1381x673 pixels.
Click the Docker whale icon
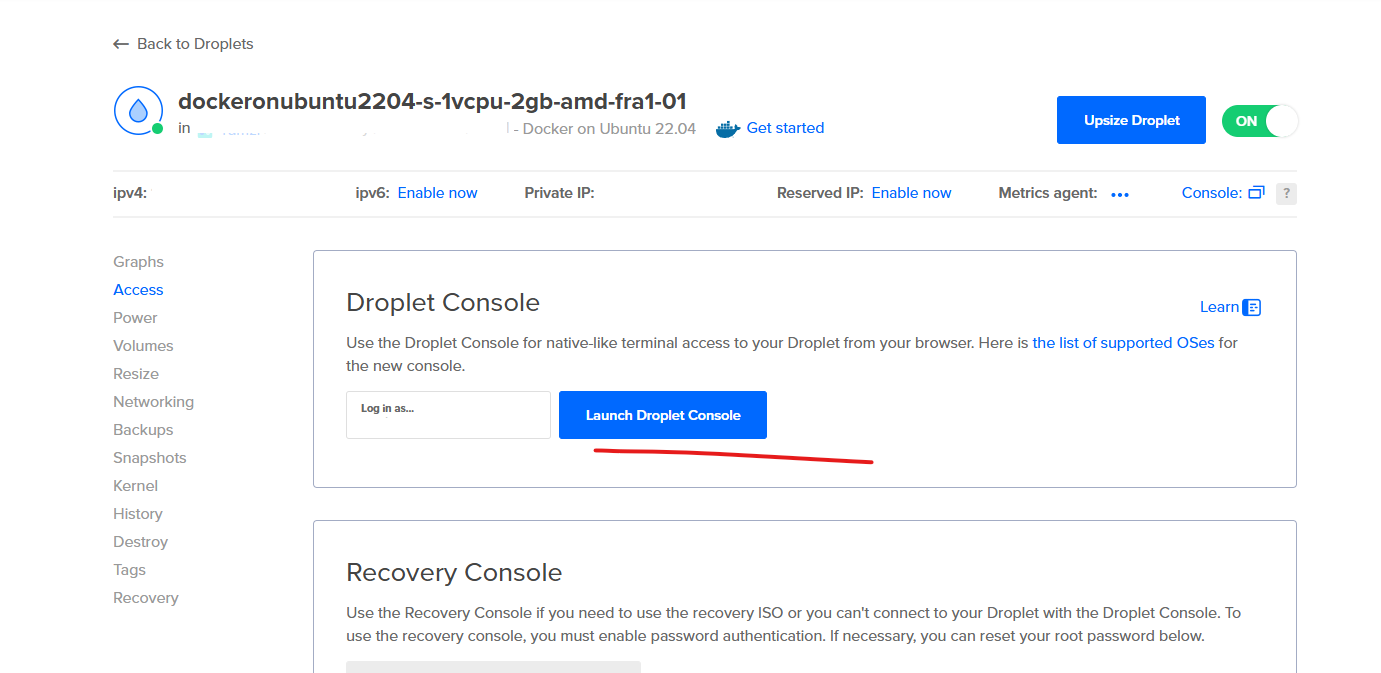pyautogui.click(x=728, y=128)
